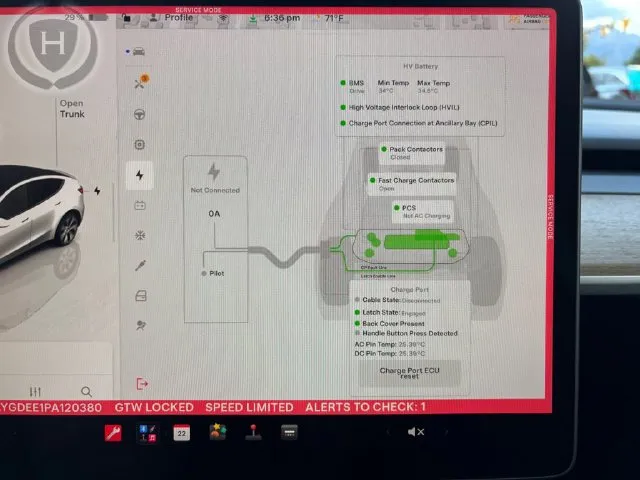
Task: Exit service mode with red exit icon
Action: [142, 384]
